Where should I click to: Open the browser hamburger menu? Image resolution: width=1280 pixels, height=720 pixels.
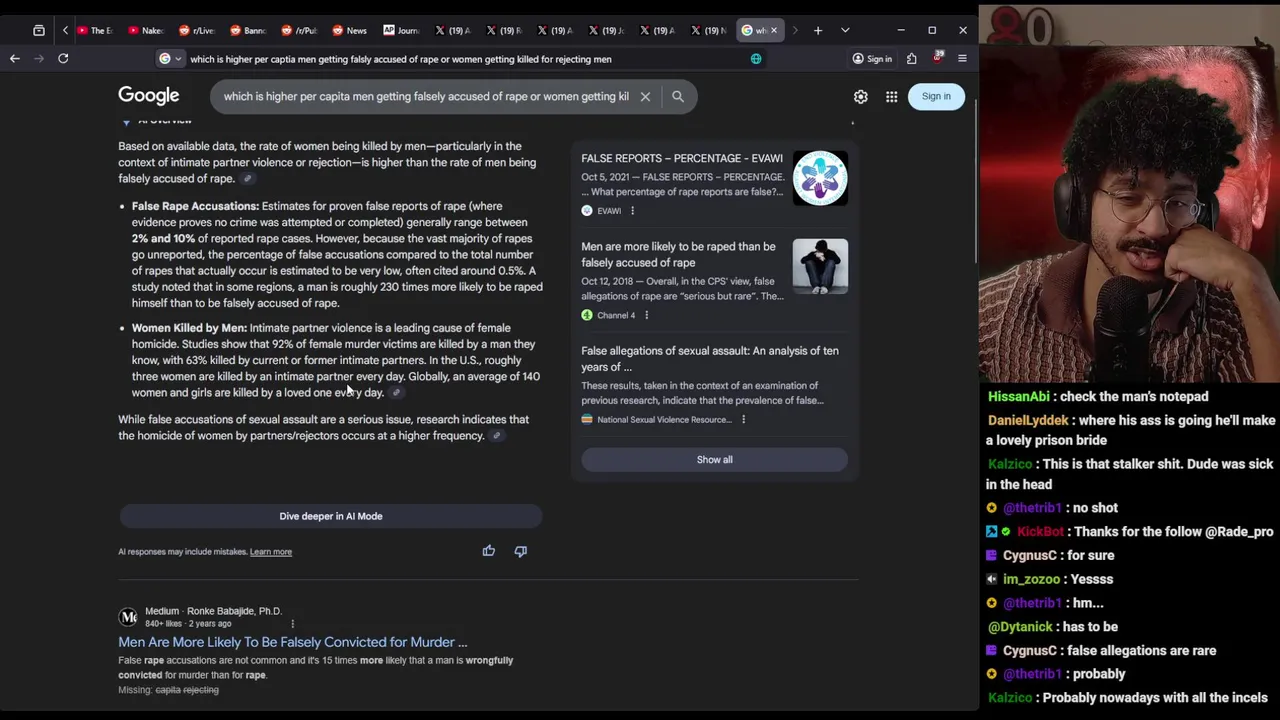(x=962, y=59)
